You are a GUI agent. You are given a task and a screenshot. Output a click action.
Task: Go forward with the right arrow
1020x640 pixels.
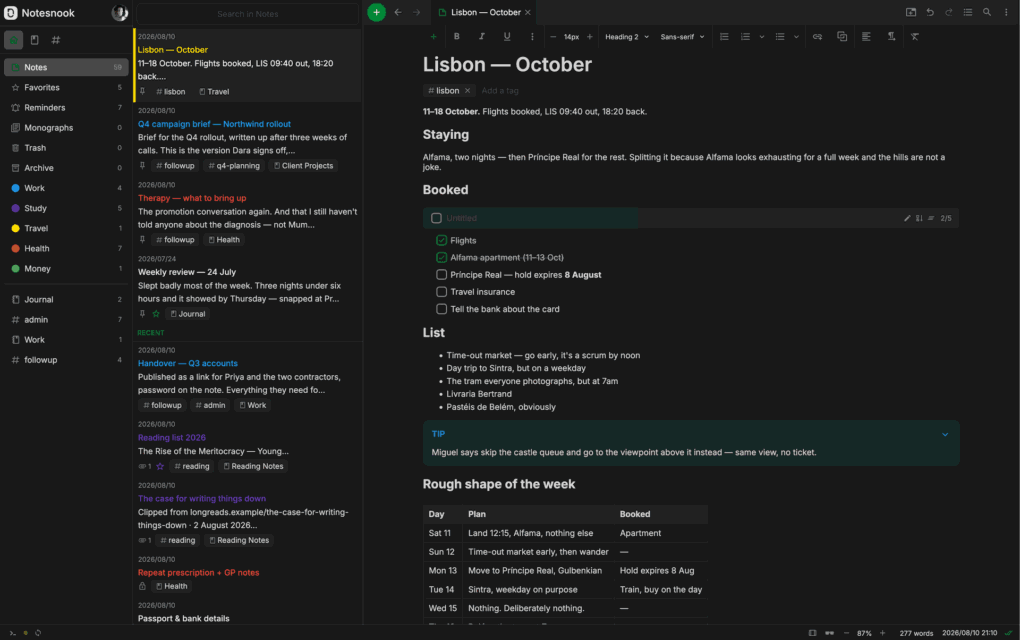pos(416,12)
